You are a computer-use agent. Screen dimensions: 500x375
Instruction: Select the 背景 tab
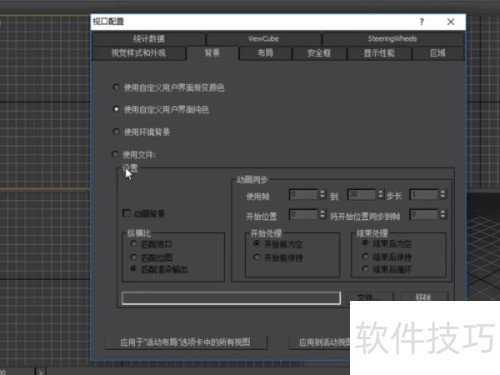pyautogui.click(x=212, y=53)
